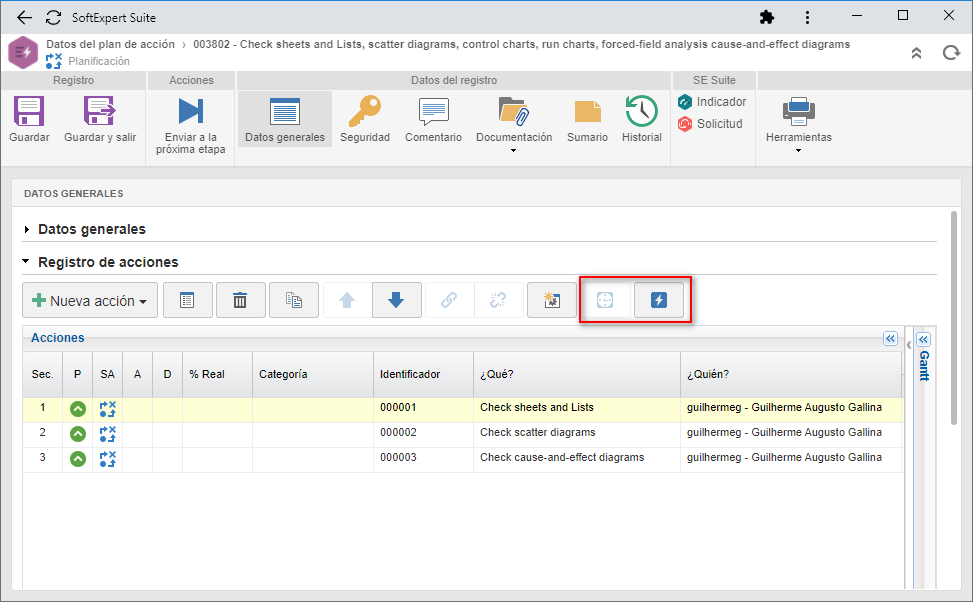
Task: Click Guardar y salir icon
Action: tap(99, 112)
